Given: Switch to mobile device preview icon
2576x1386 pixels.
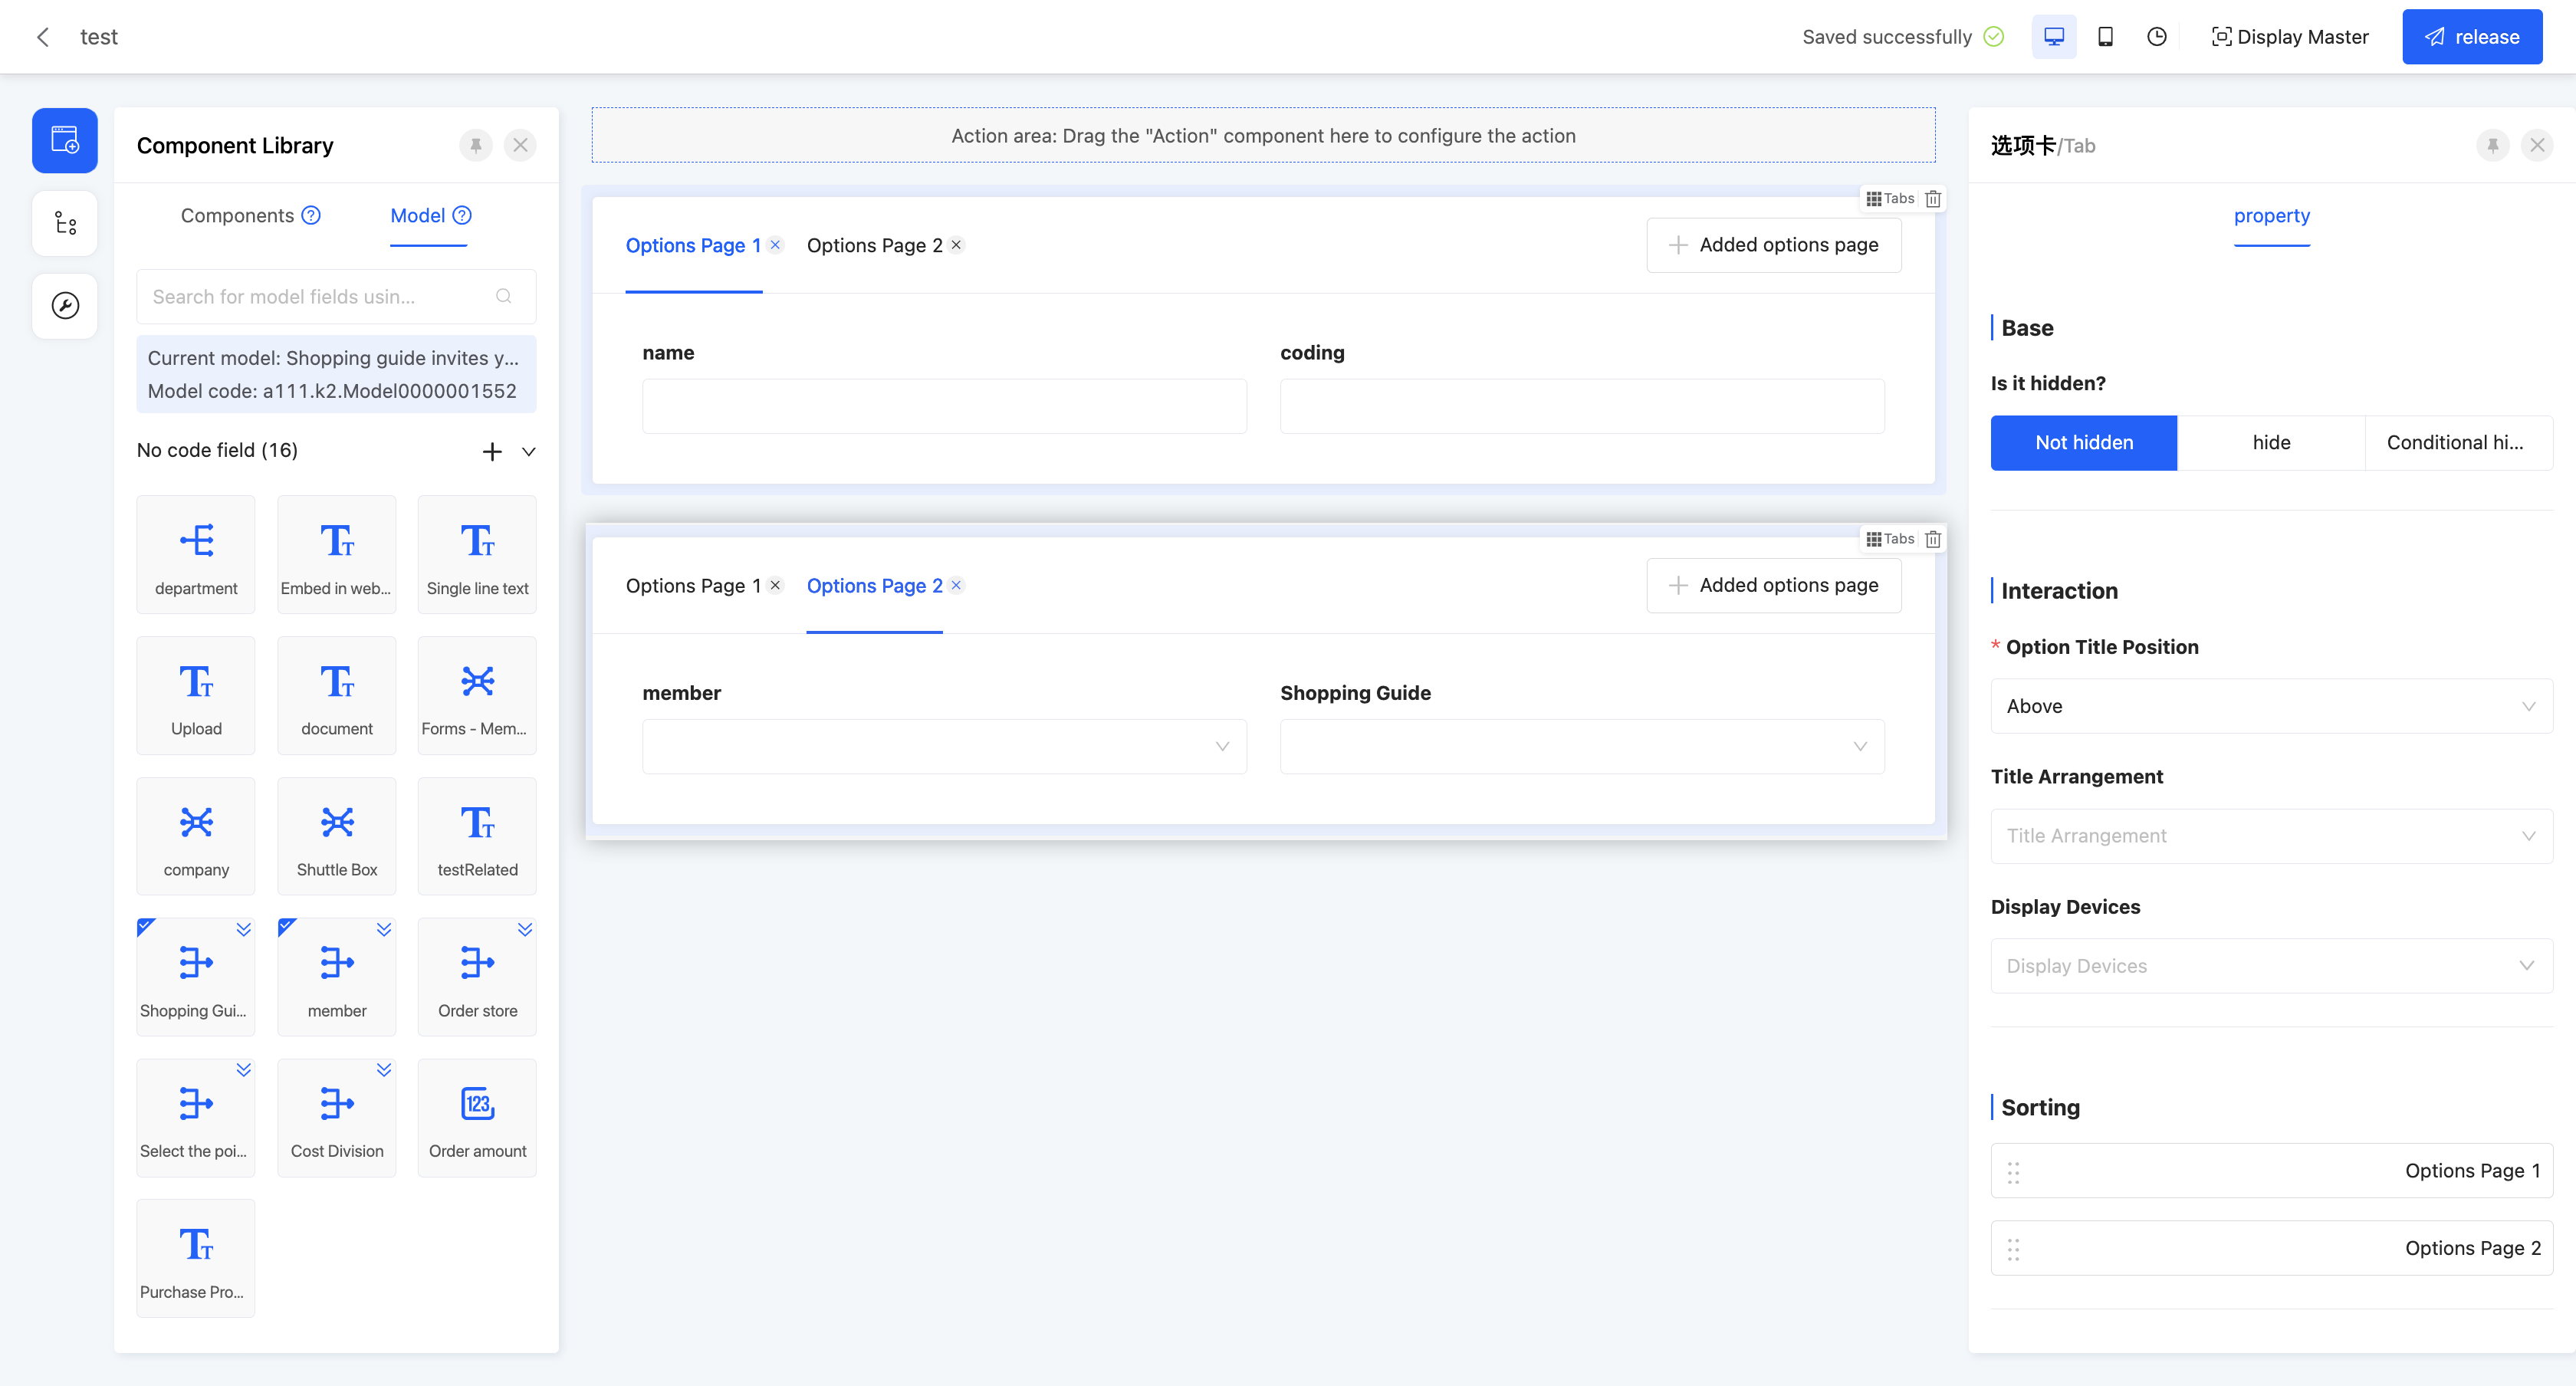Looking at the screenshot, I should click(x=2105, y=37).
